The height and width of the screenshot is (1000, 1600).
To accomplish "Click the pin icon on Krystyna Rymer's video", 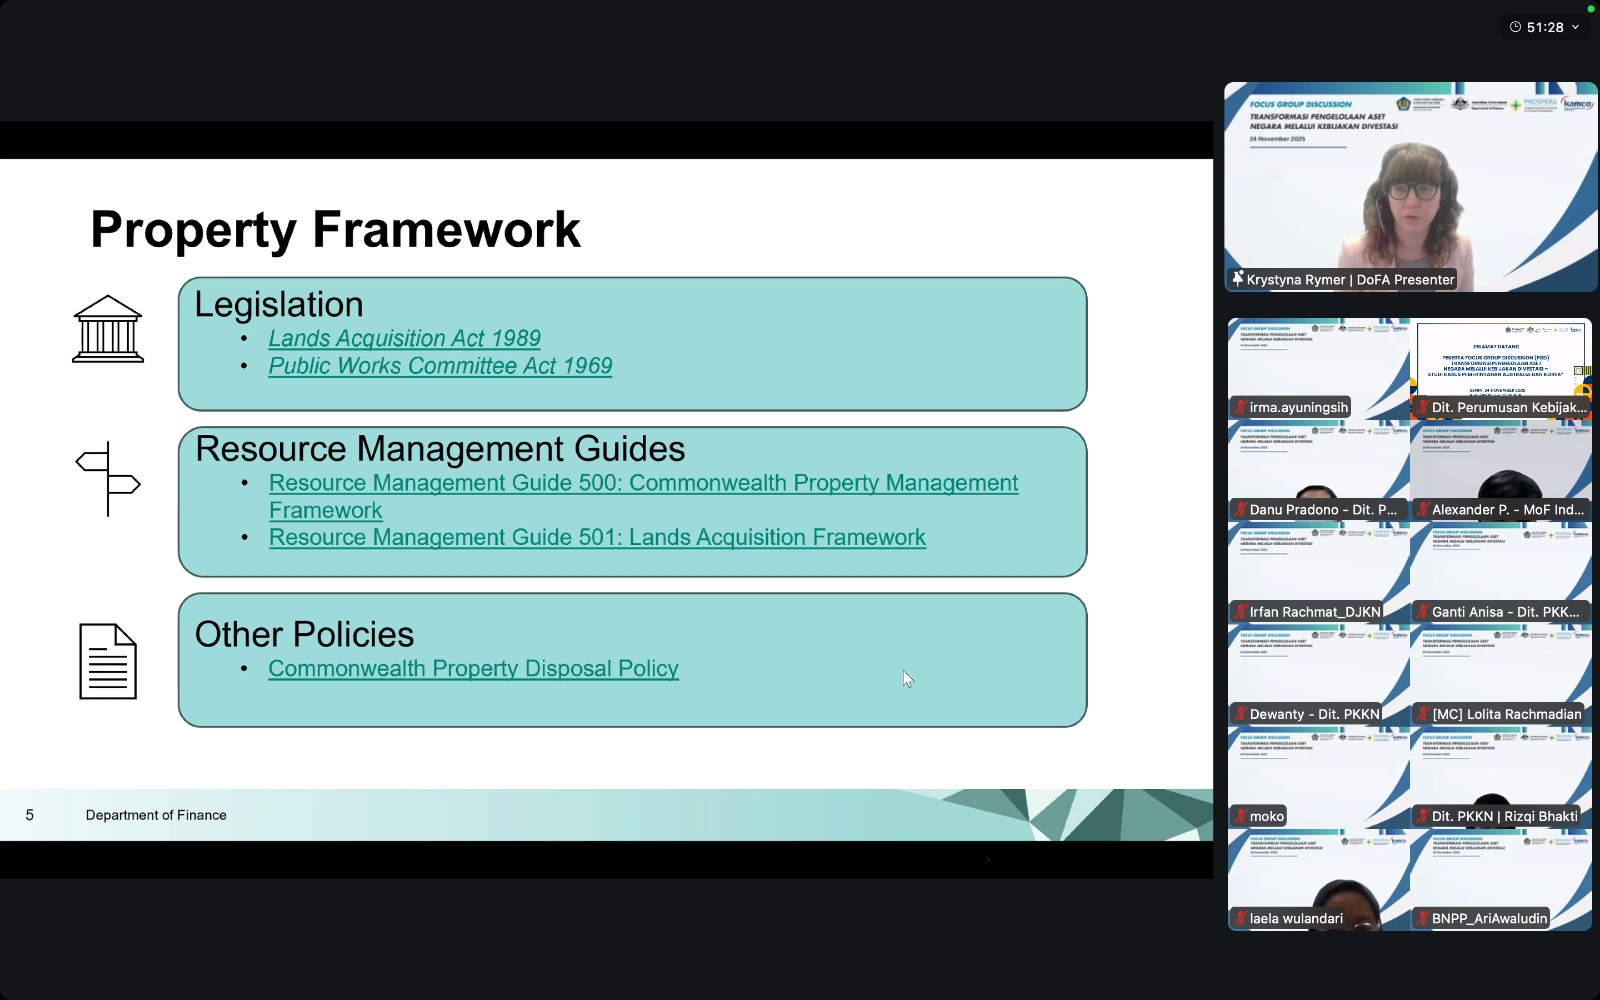I will coord(1238,279).
